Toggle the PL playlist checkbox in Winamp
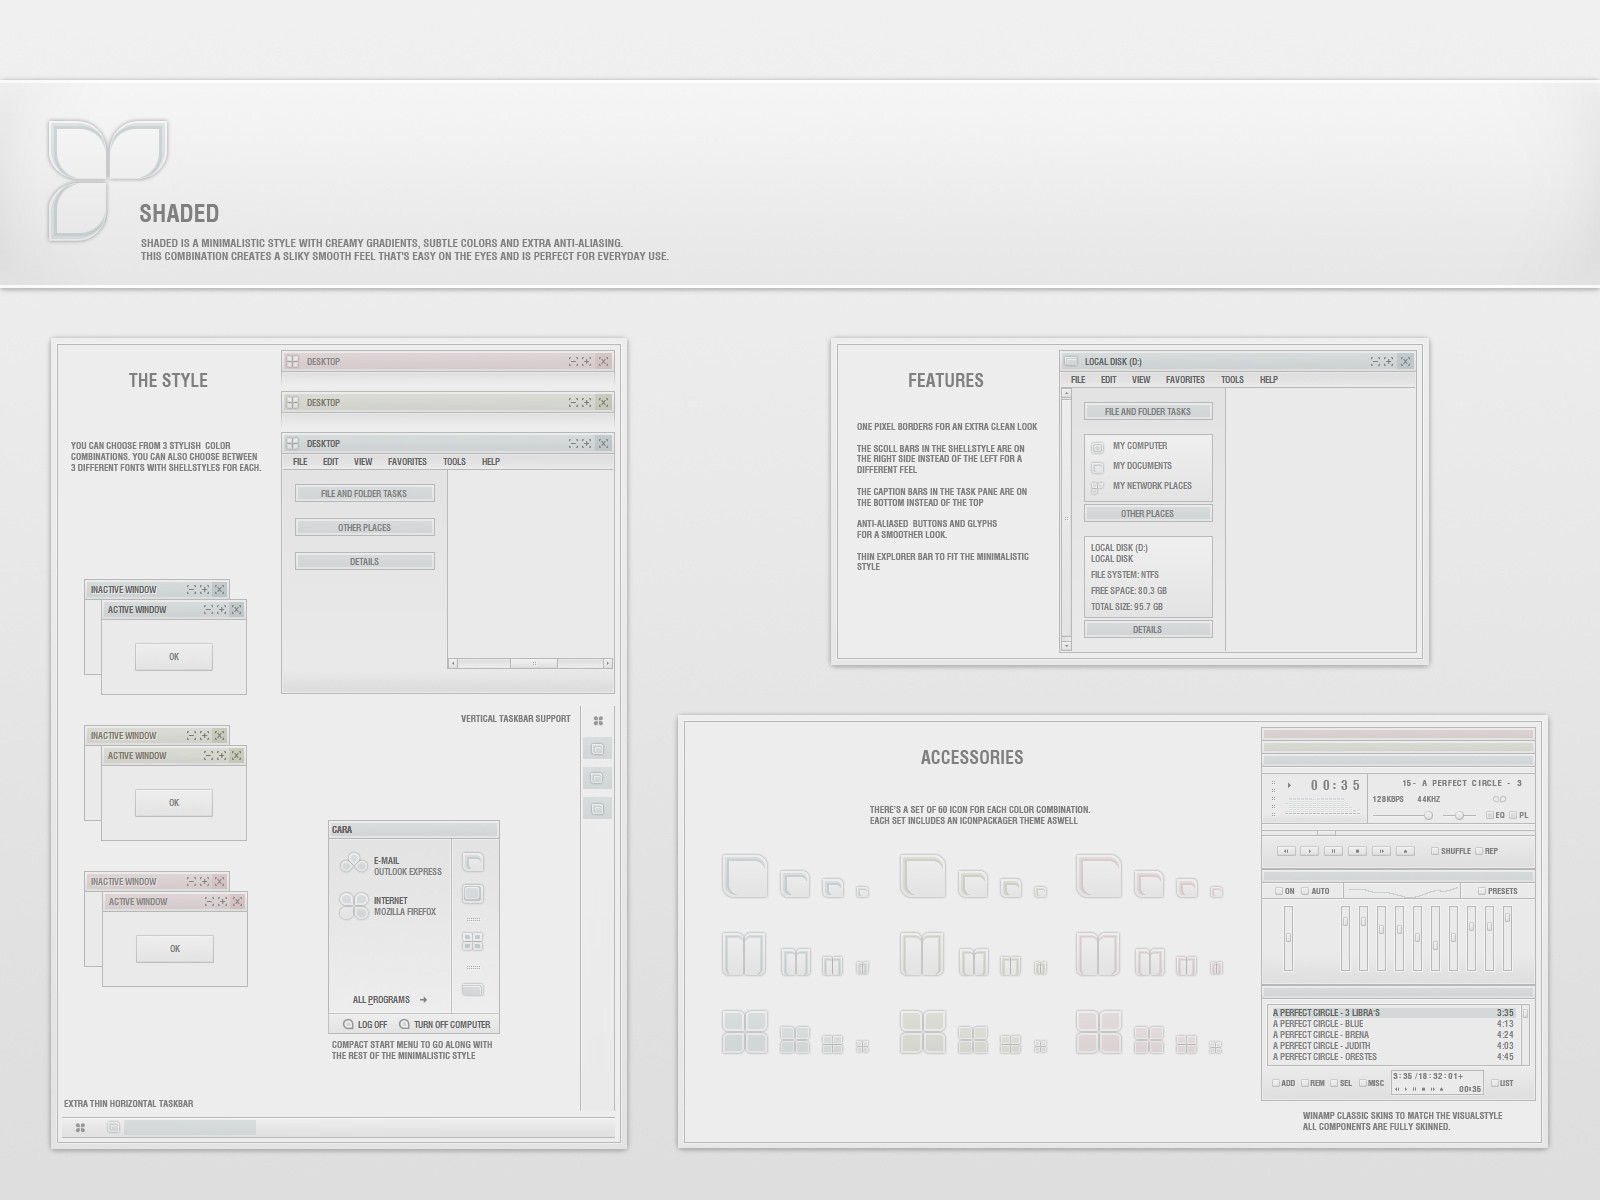 [1513, 815]
